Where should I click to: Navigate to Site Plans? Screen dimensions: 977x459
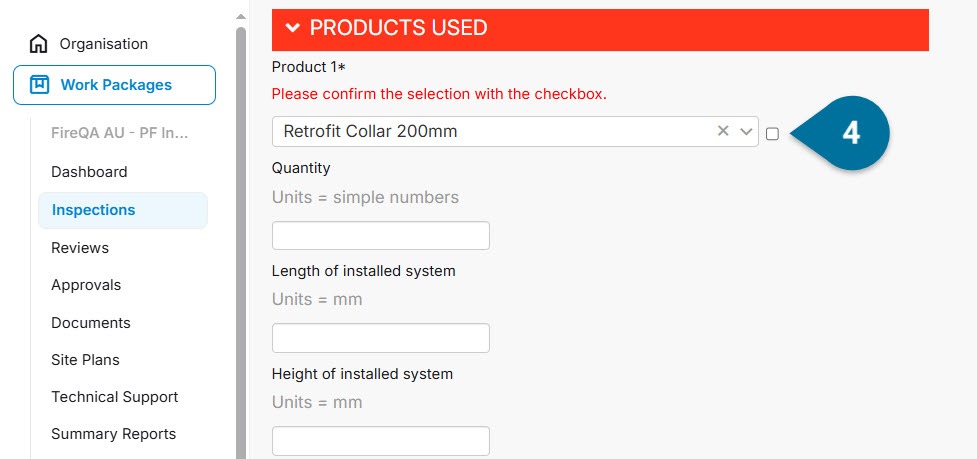pos(85,360)
